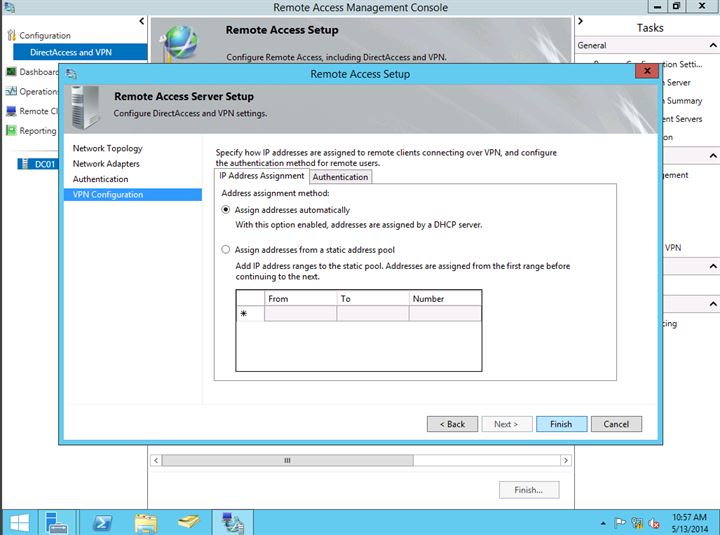
Task: Collapse the second Tasks section chevron
Action: (x=713, y=156)
